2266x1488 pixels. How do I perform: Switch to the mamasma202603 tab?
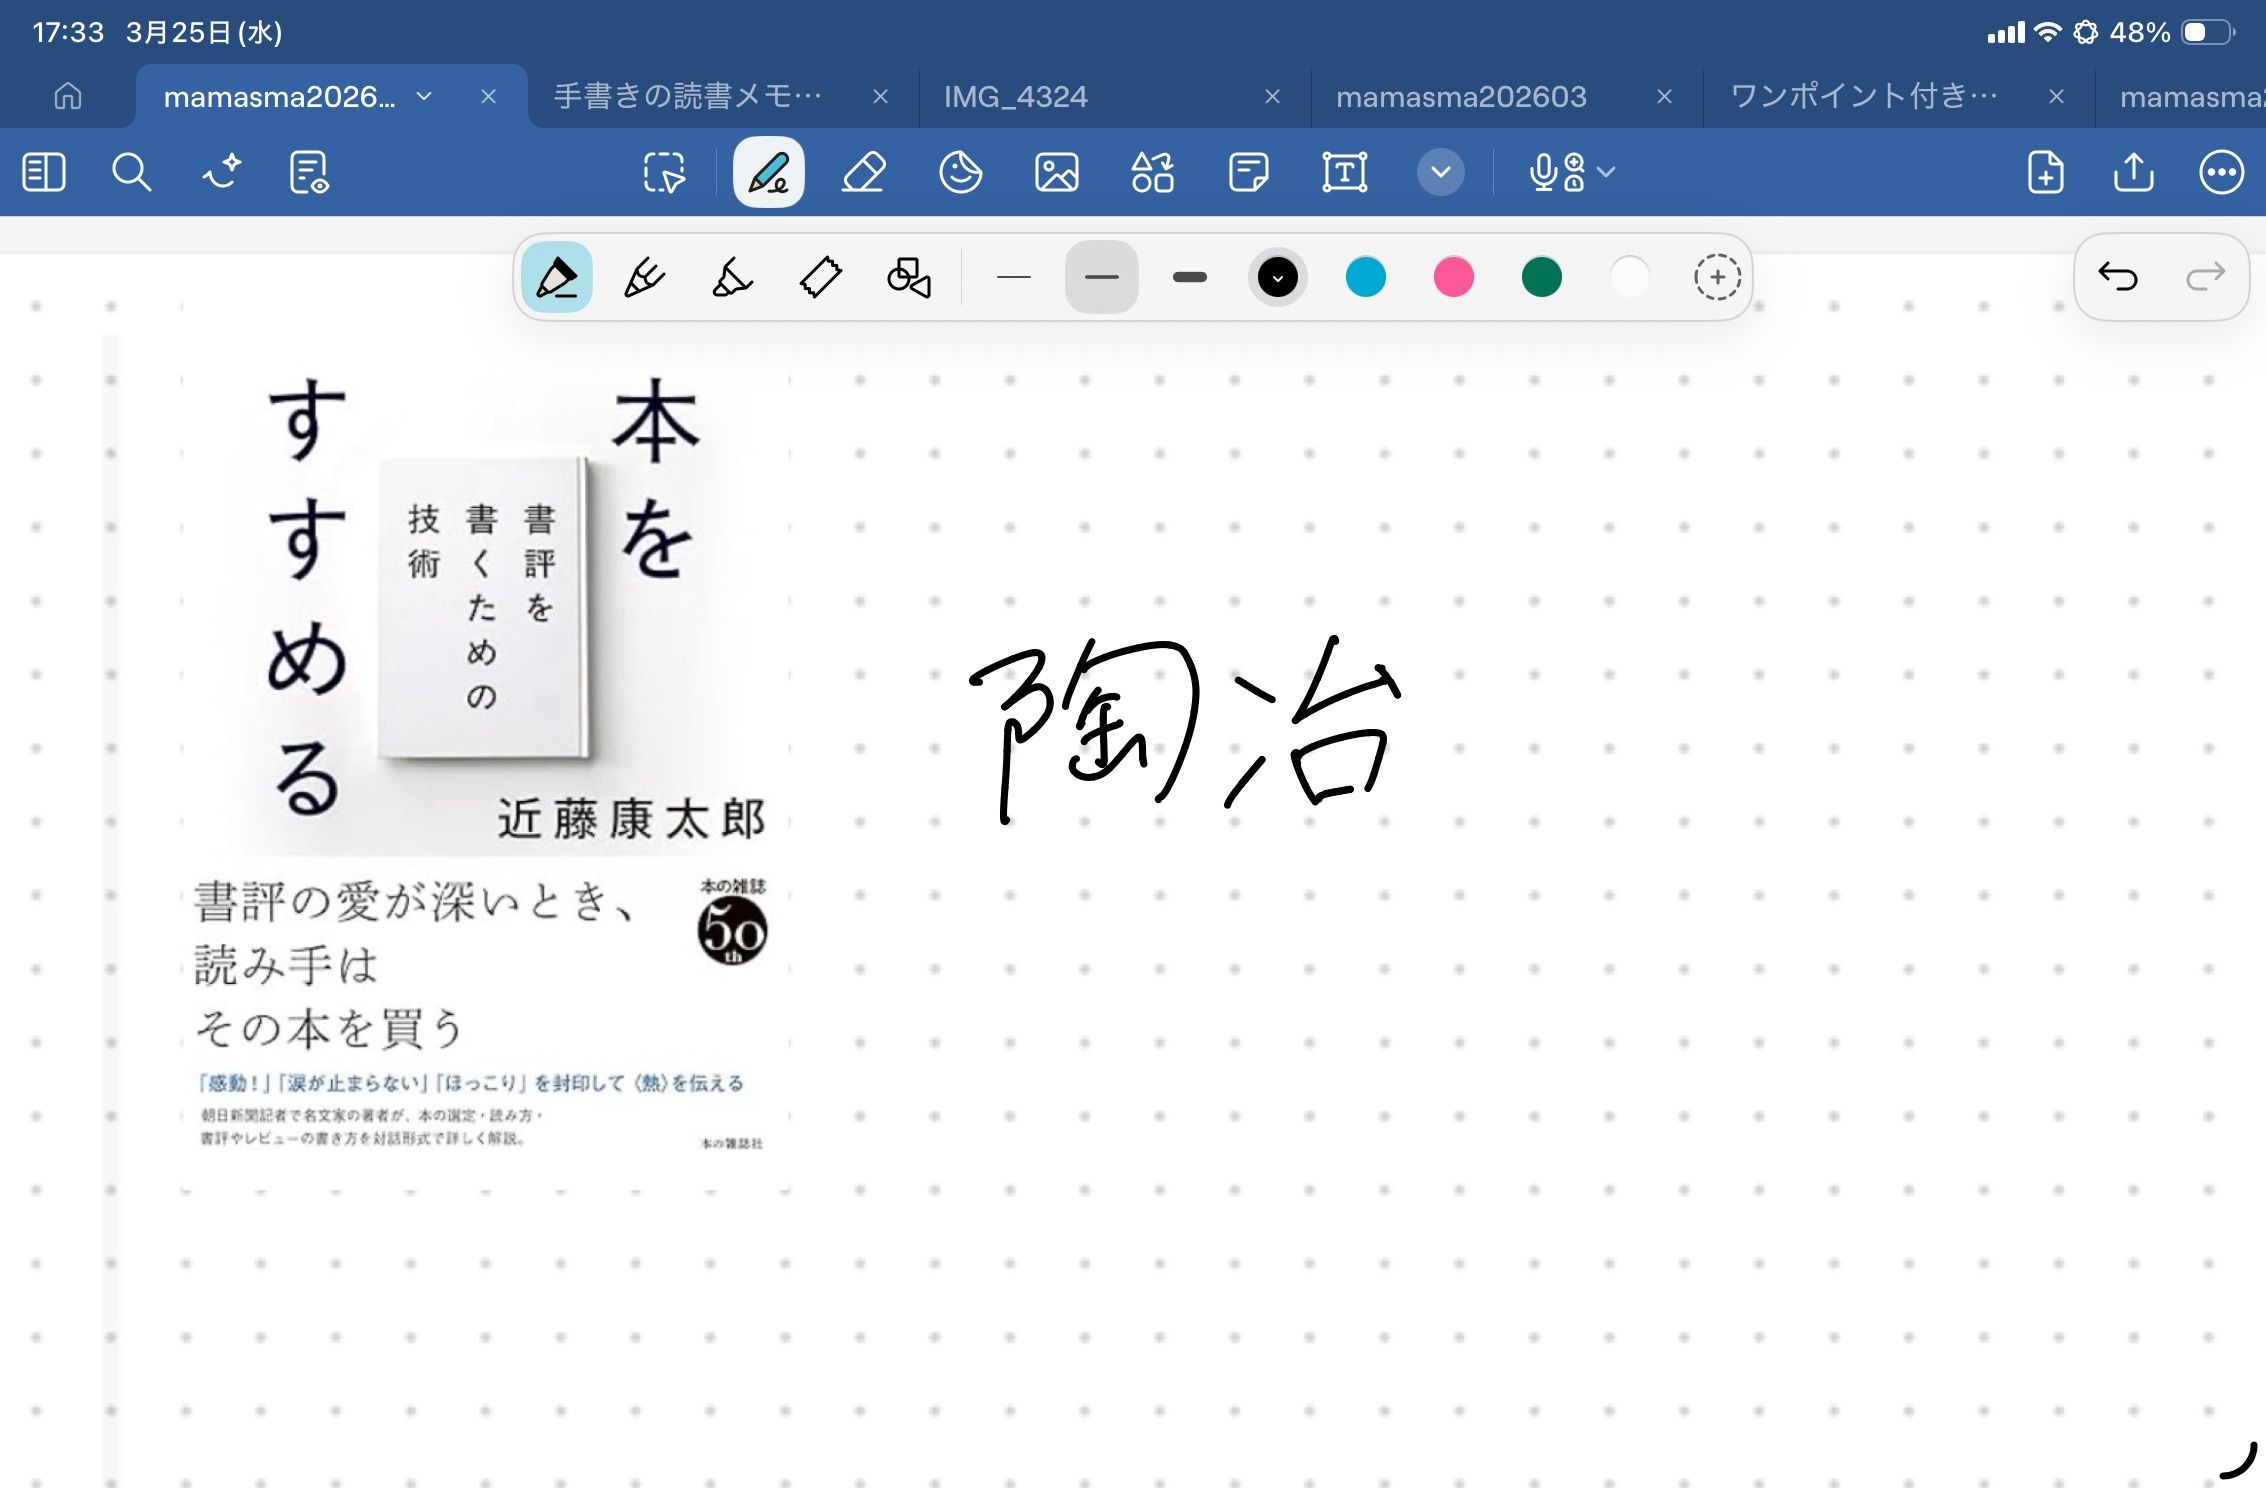pyautogui.click(x=1461, y=96)
